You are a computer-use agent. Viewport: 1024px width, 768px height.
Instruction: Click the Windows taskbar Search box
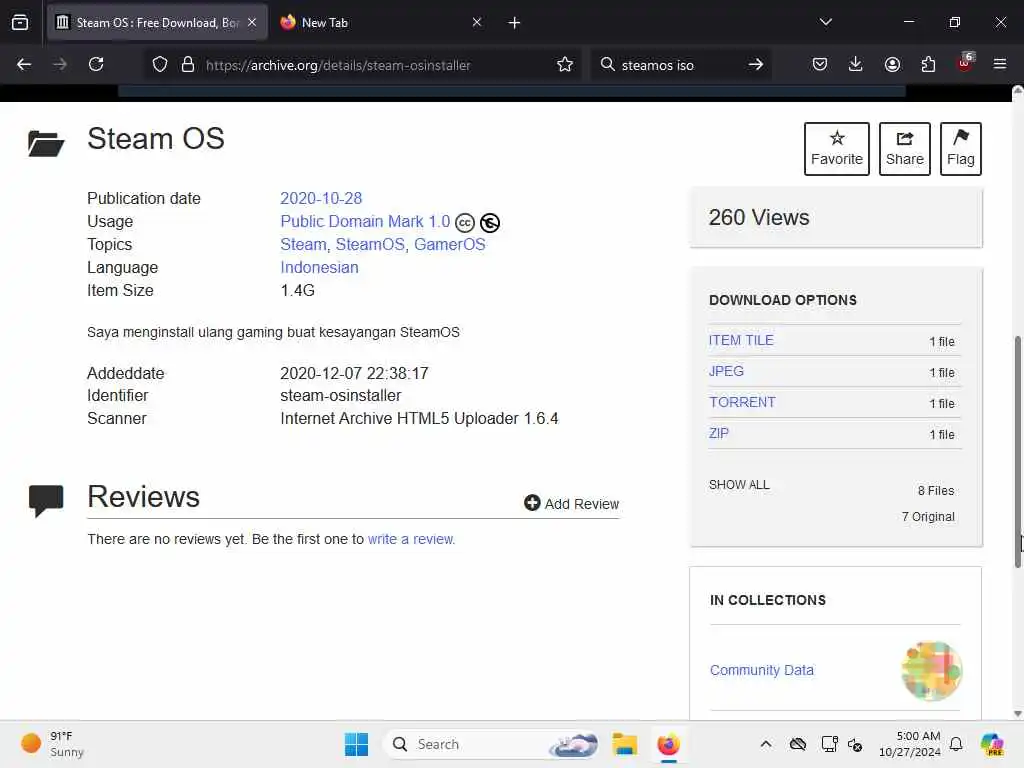[x=492, y=744]
